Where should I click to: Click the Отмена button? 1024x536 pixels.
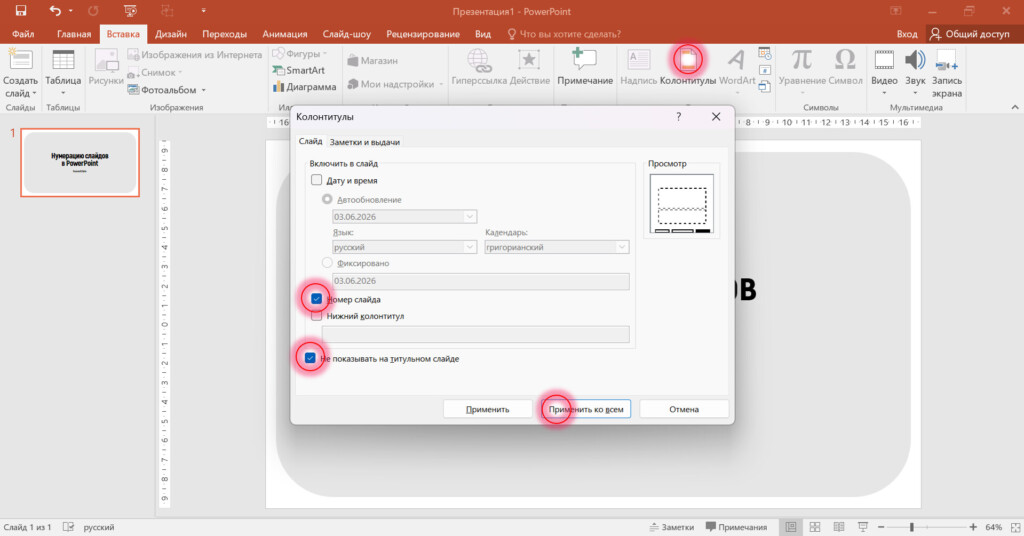point(684,409)
